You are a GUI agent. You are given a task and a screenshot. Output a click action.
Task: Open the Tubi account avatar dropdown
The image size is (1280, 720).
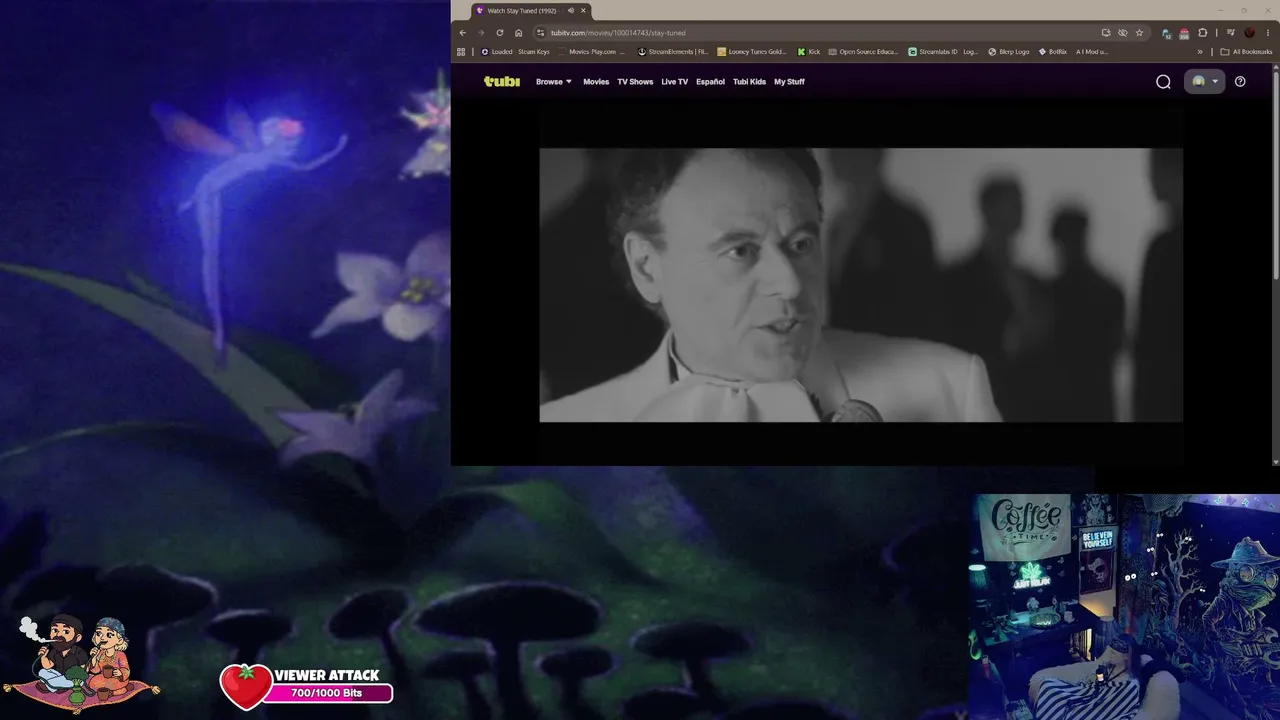tap(1204, 82)
